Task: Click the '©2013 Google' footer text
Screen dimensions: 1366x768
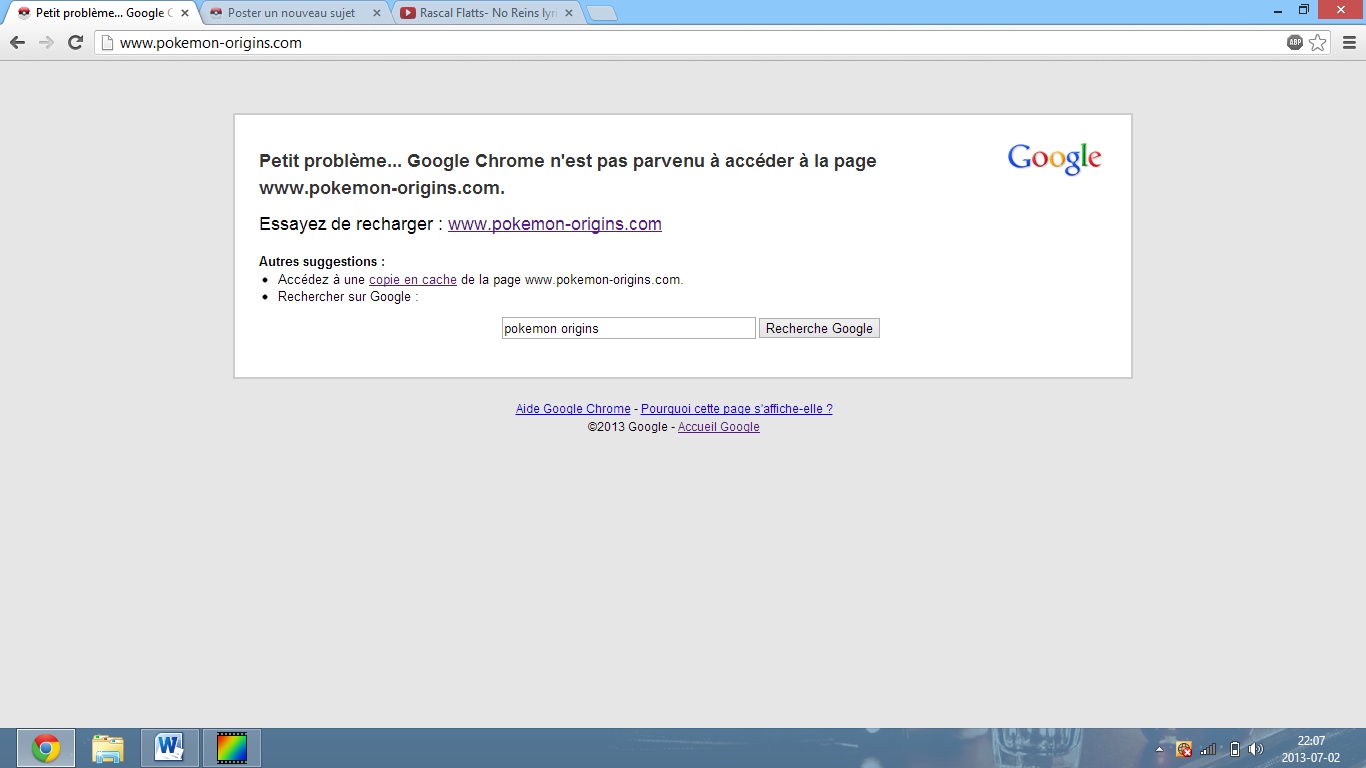Action: [627, 427]
